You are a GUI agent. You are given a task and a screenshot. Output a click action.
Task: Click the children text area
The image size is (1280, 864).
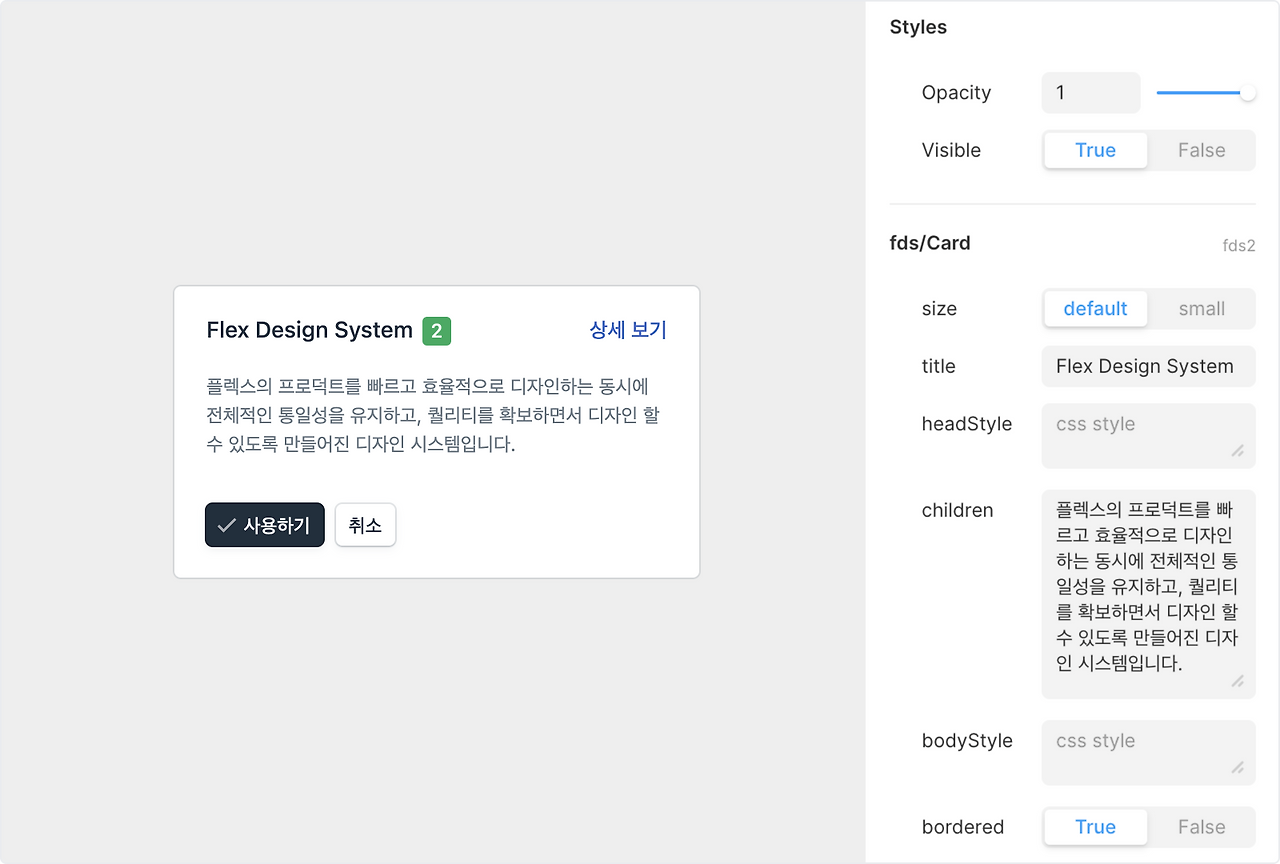1148,594
